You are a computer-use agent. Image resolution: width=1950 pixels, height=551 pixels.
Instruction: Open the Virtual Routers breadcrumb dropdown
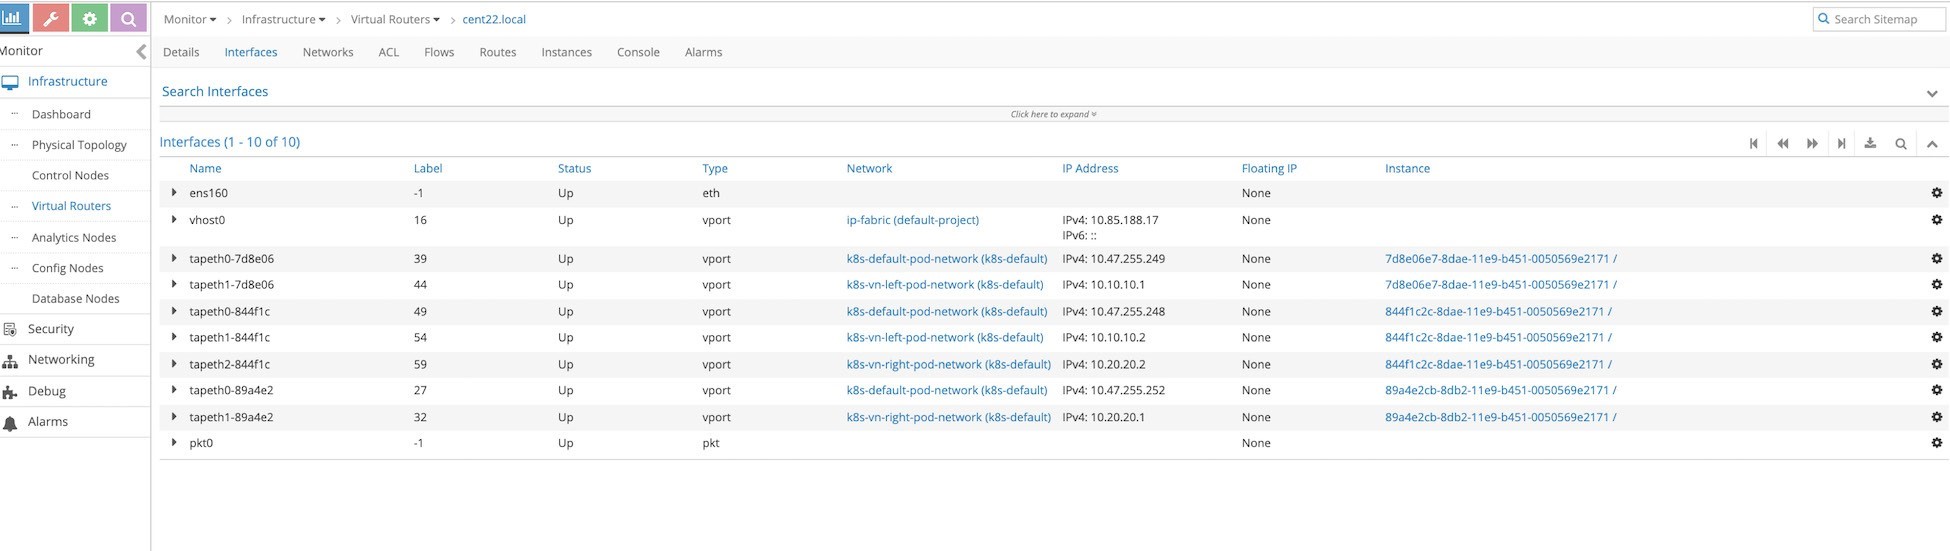(x=395, y=19)
